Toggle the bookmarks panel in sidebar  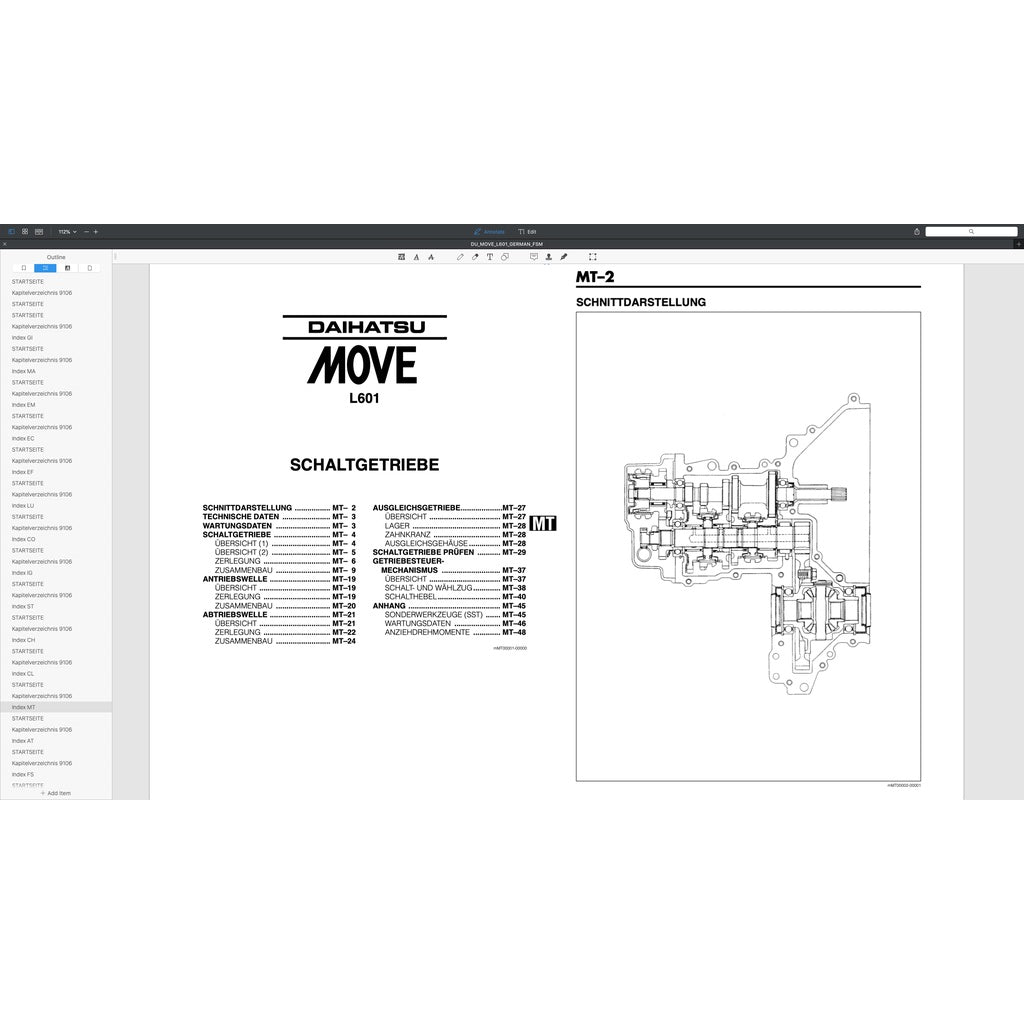pyautogui.click(x=24, y=268)
